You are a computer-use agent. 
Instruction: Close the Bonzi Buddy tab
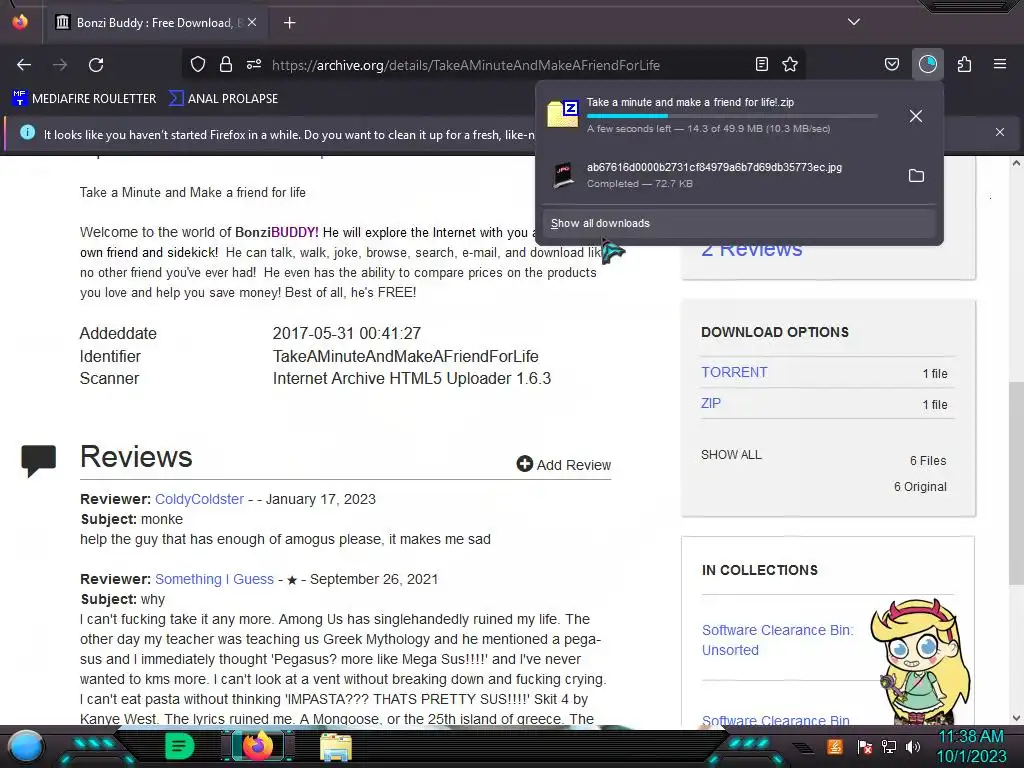252,22
